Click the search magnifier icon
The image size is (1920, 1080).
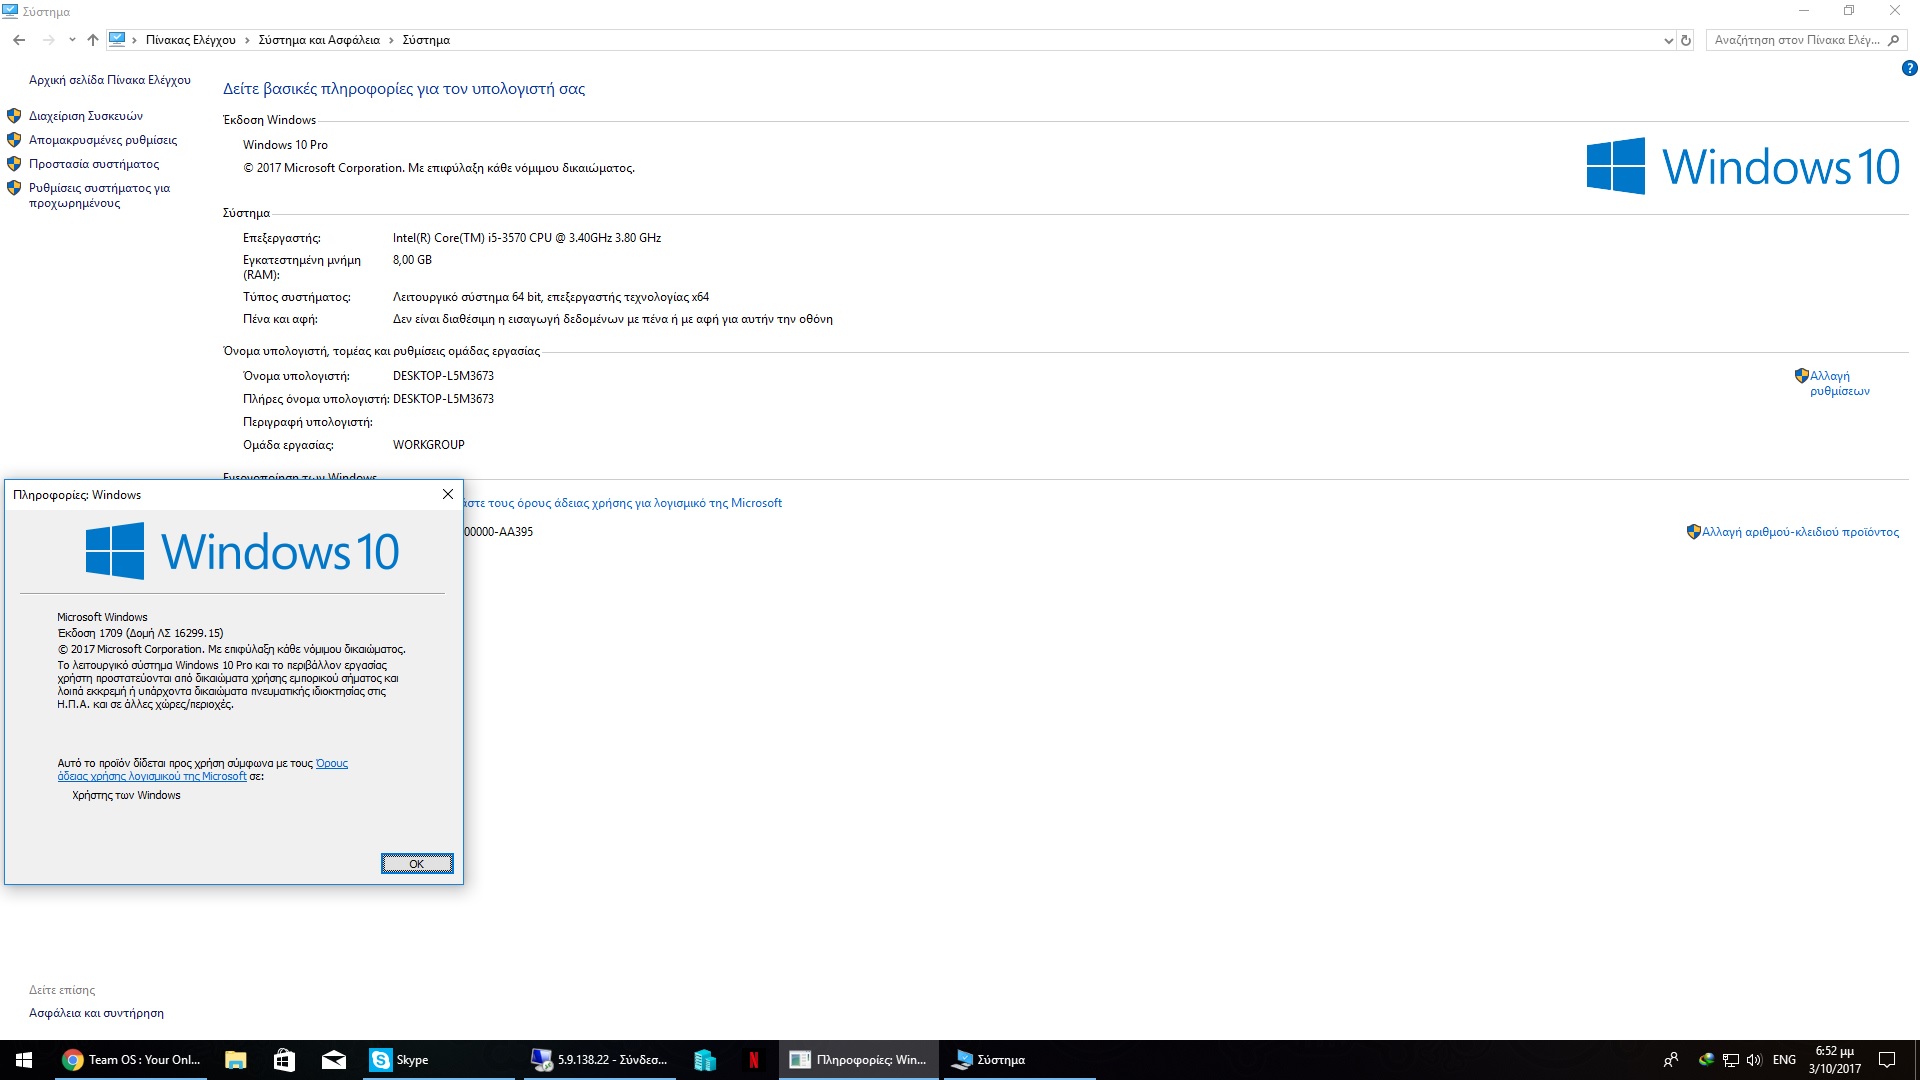click(x=1893, y=40)
